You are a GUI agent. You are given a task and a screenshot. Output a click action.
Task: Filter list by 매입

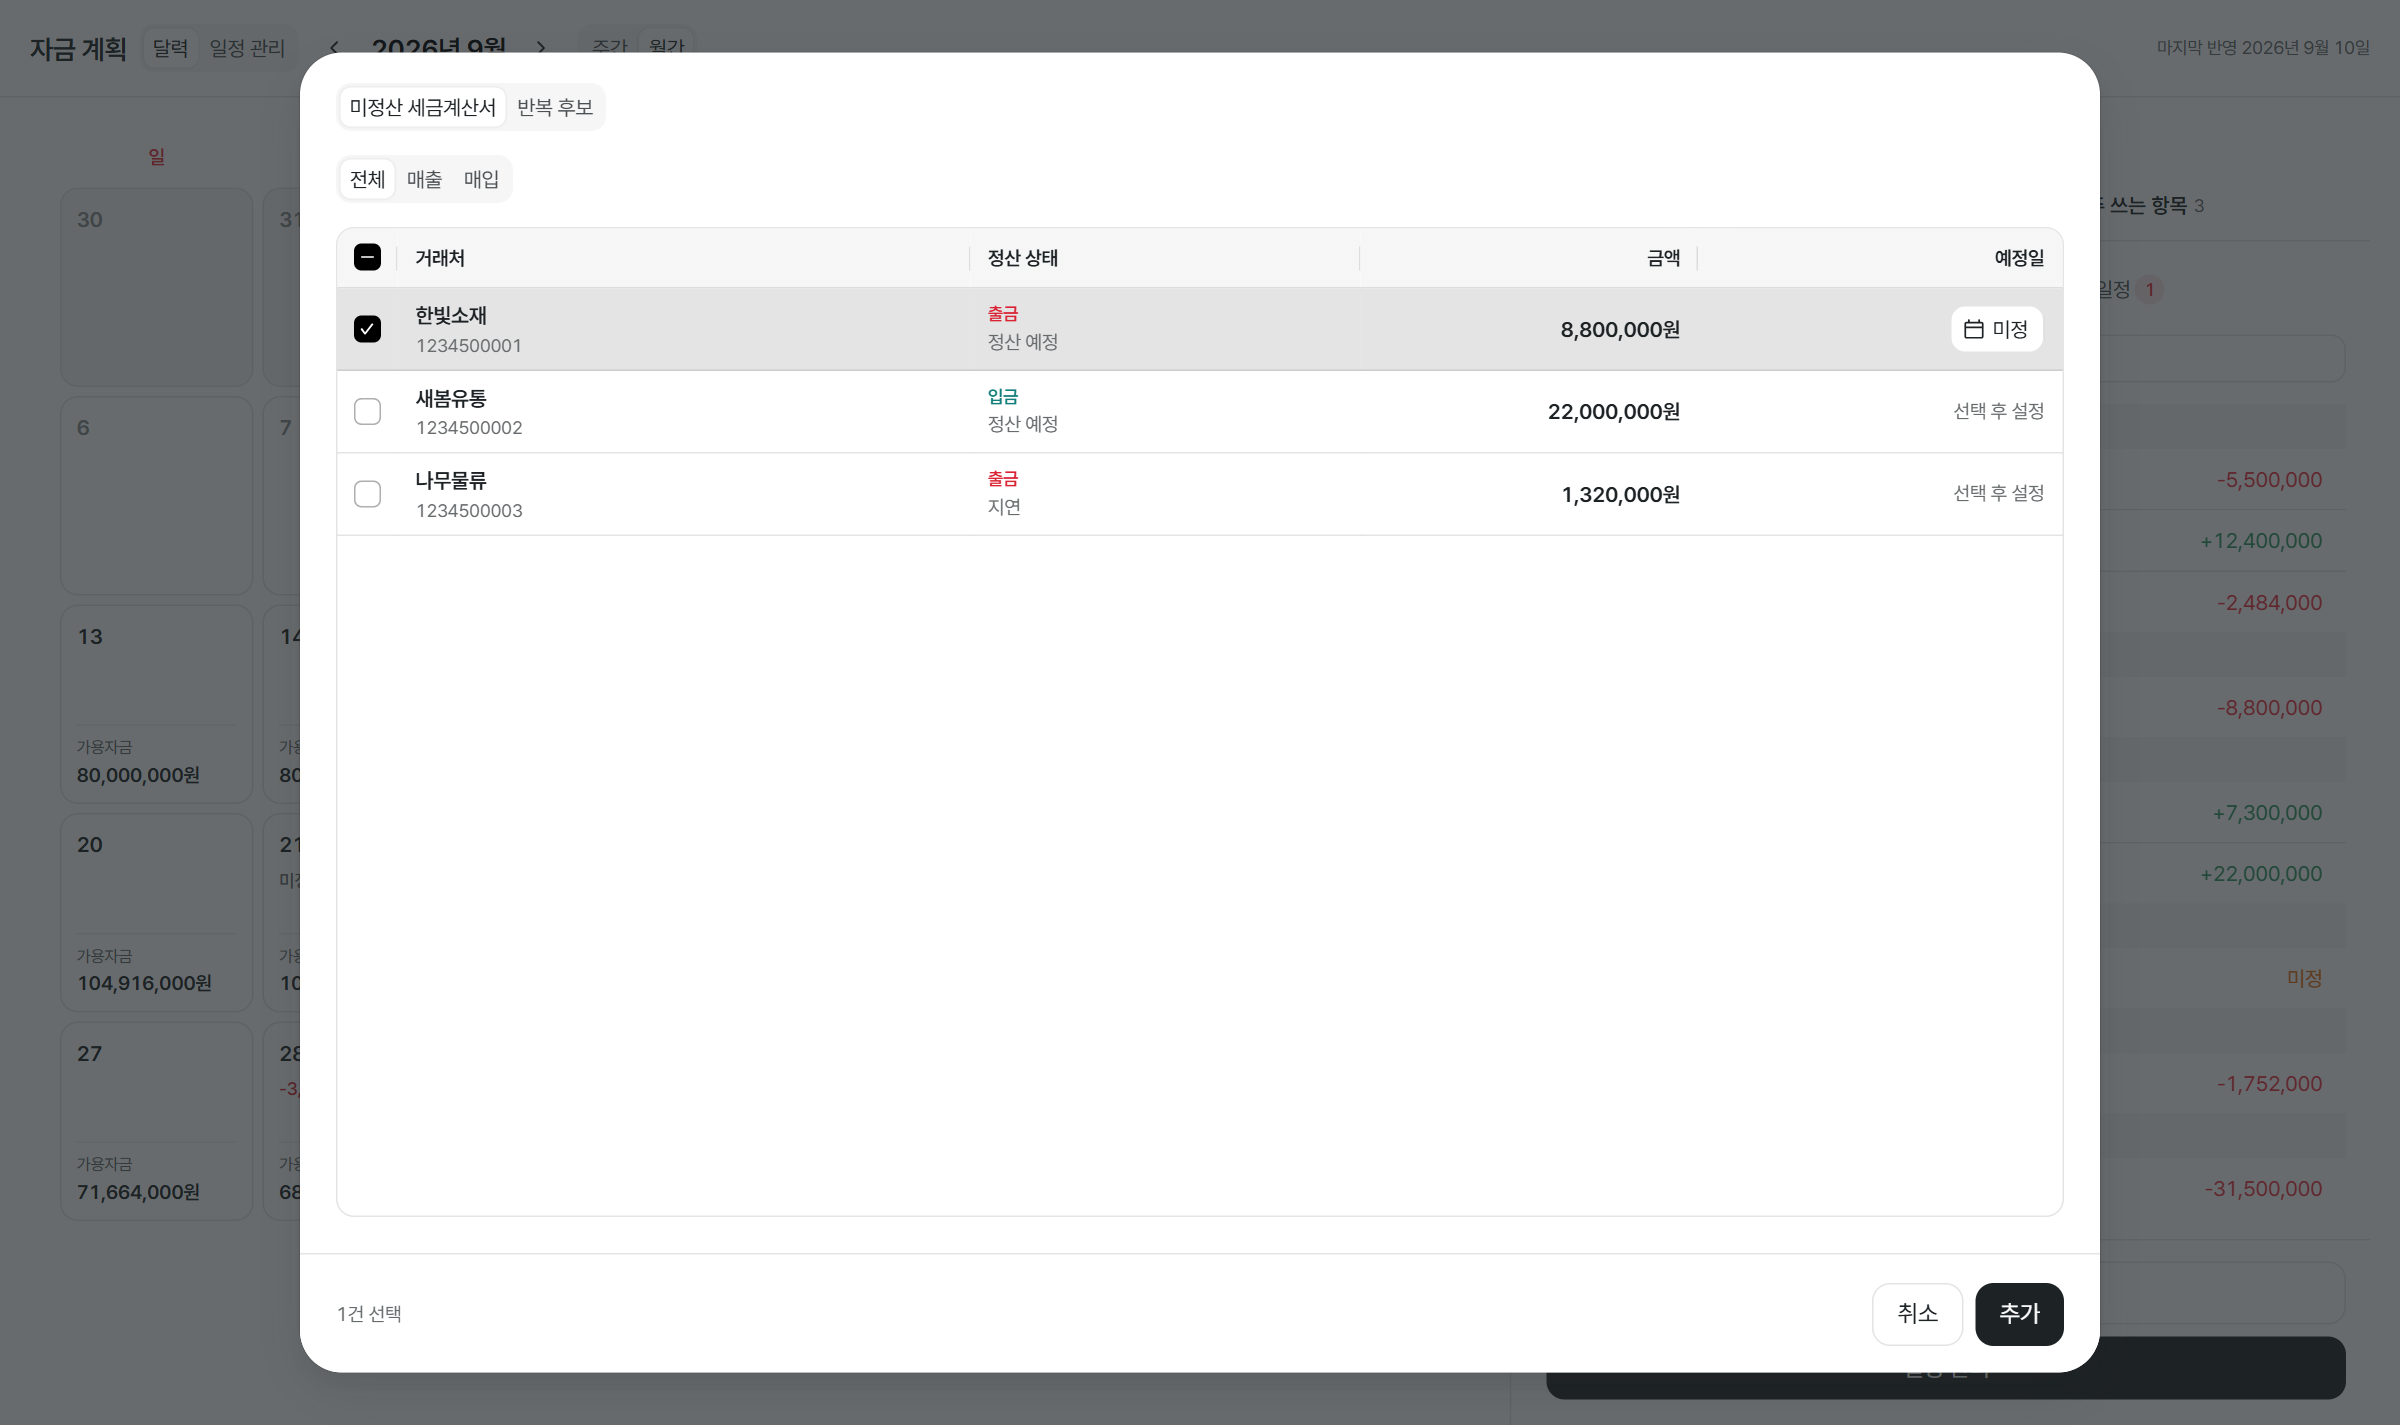(x=481, y=179)
